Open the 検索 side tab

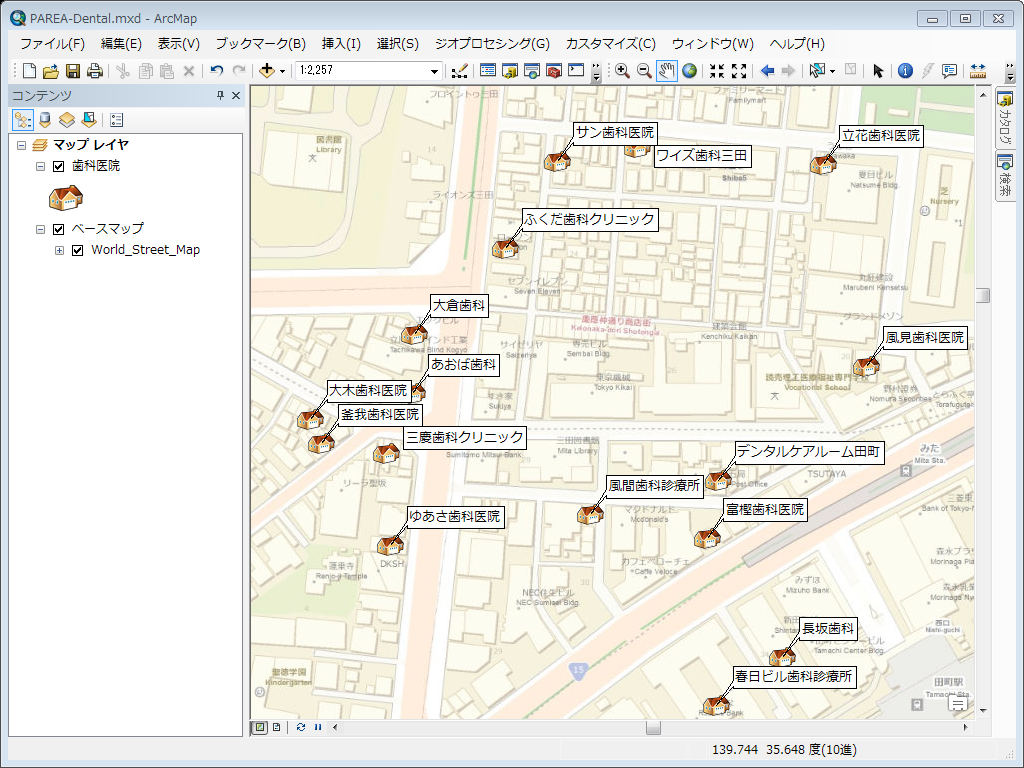pyautogui.click(x=1005, y=176)
